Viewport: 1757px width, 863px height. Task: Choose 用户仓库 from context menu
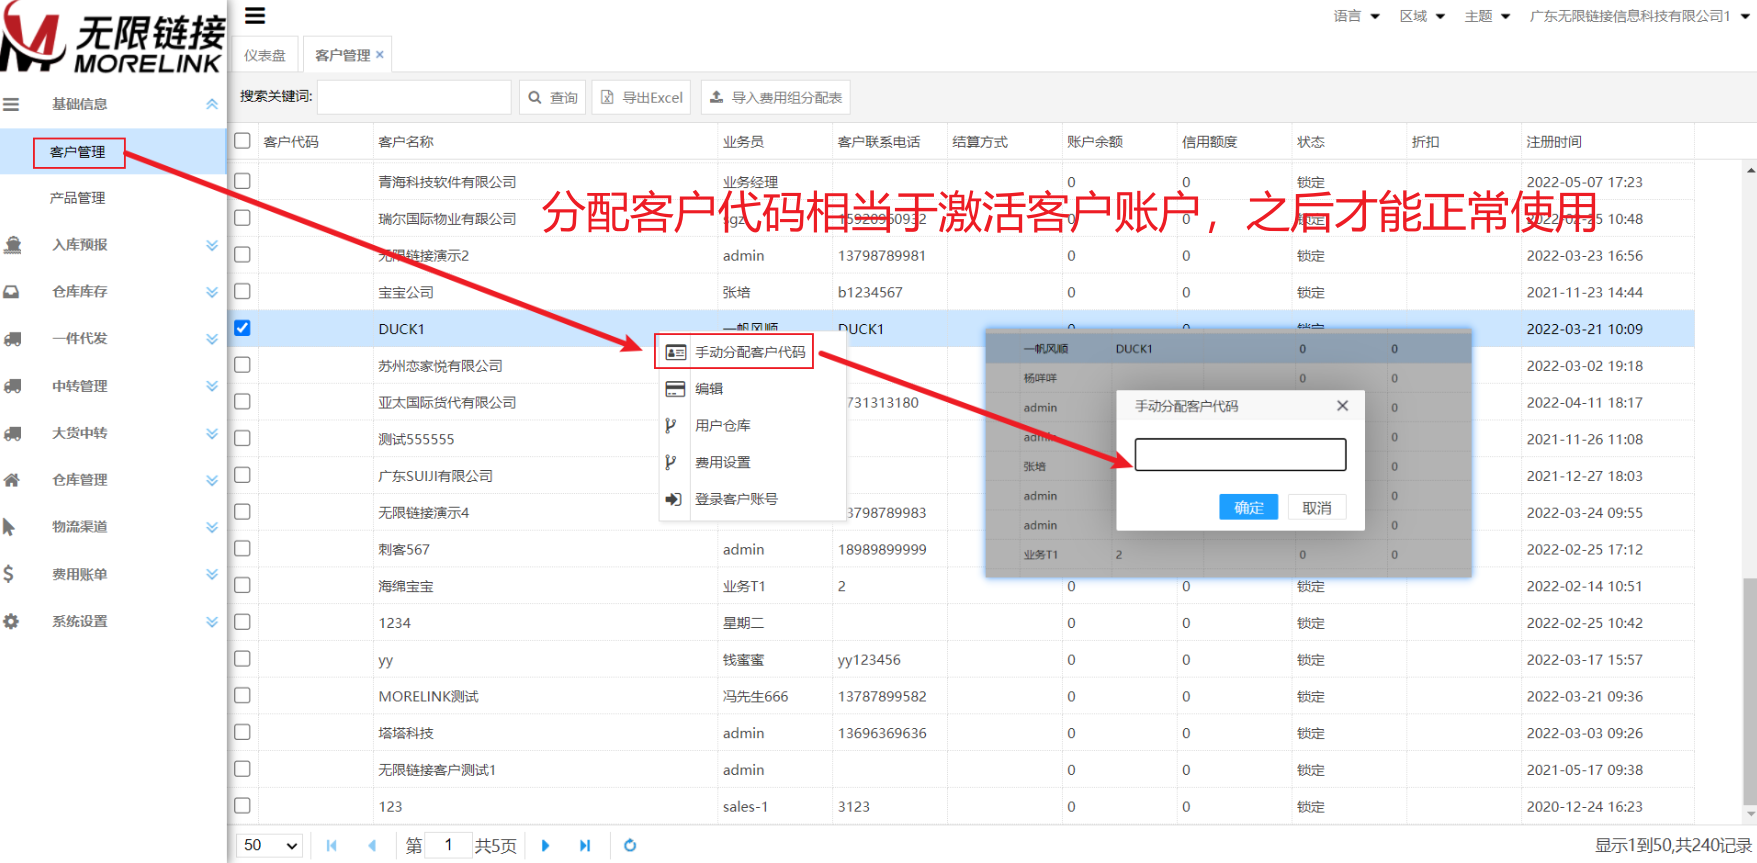[x=752, y=426]
